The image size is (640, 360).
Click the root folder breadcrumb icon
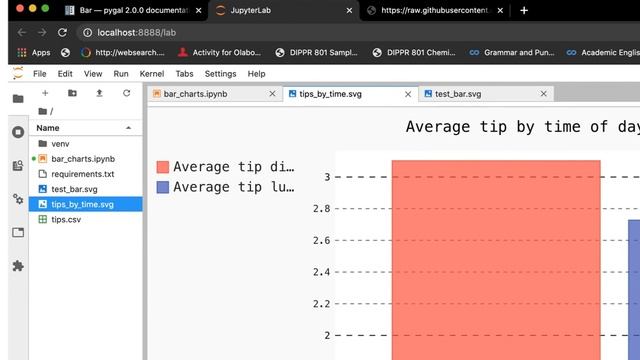[x=42, y=111]
